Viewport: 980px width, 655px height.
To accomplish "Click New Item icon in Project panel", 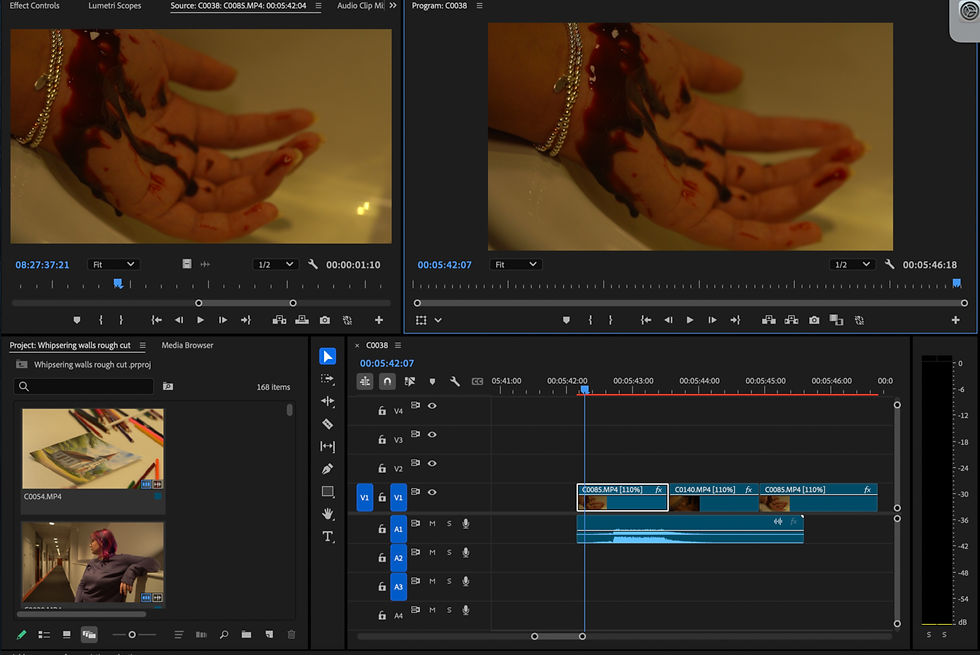I will tap(269, 634).
